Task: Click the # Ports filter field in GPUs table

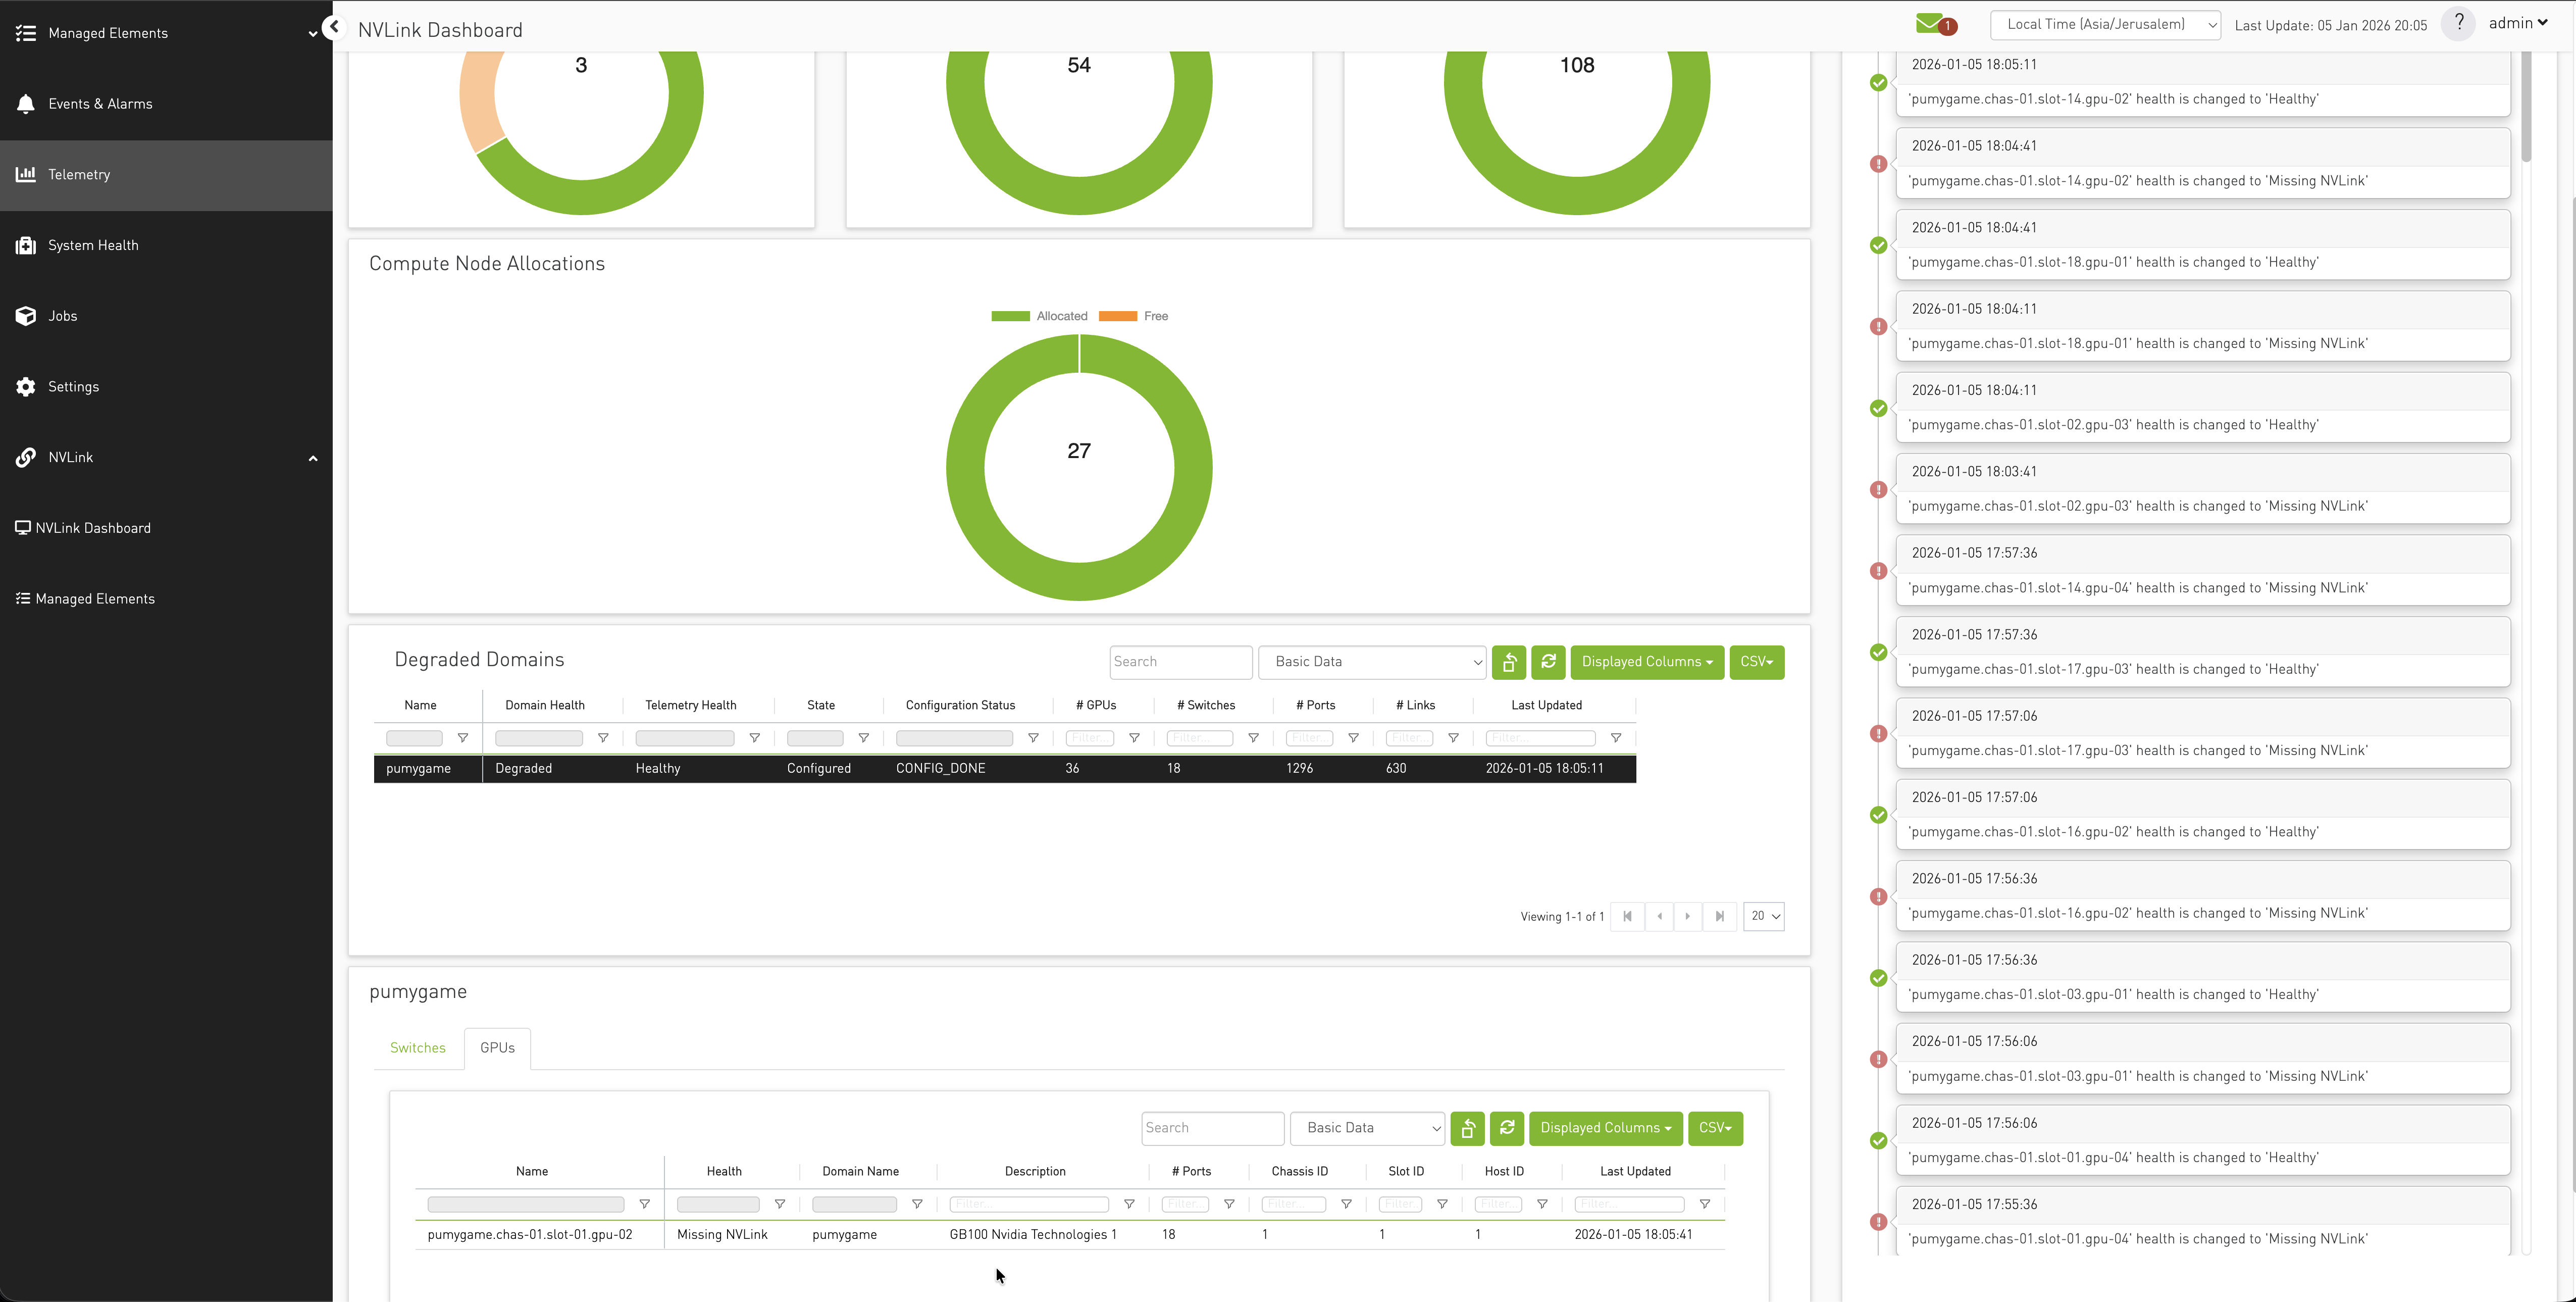Action: 1185,1204
